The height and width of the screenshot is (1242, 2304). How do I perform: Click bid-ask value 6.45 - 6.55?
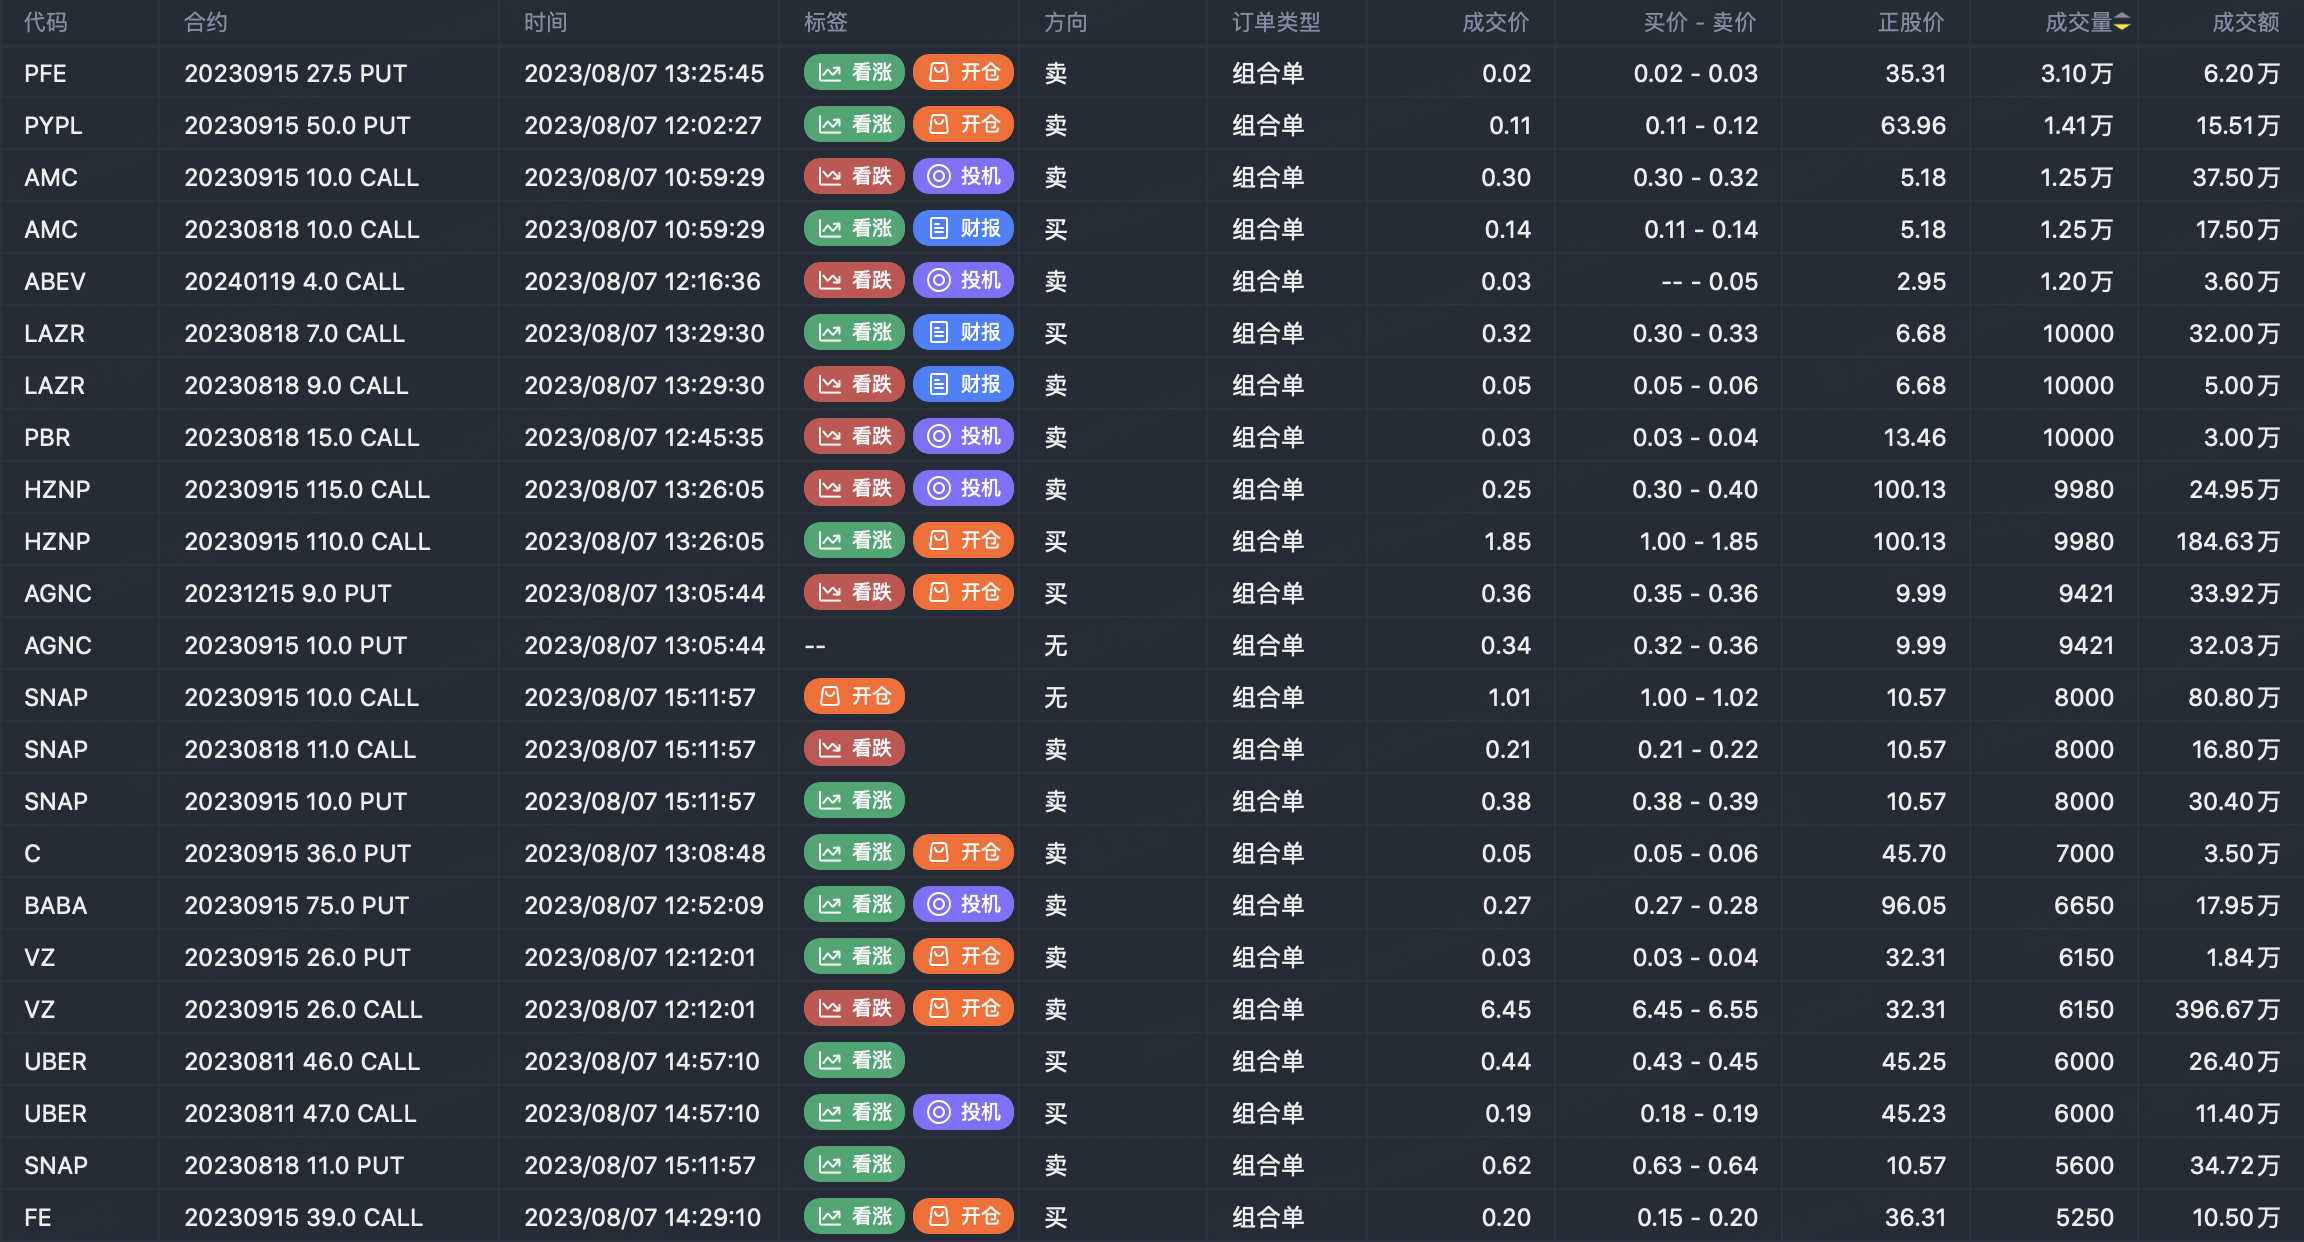pos(1695,1009)
